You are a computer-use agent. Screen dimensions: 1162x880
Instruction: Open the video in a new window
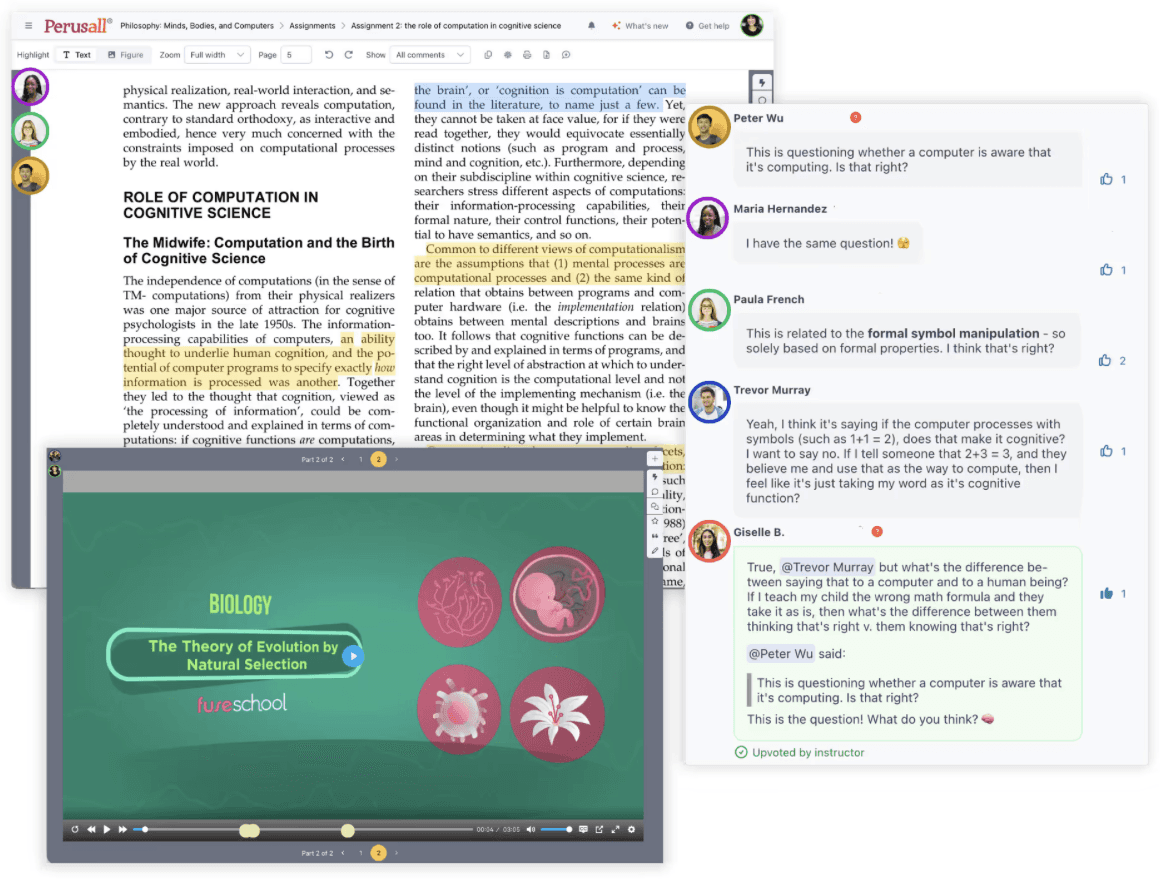tap(599, 830)
